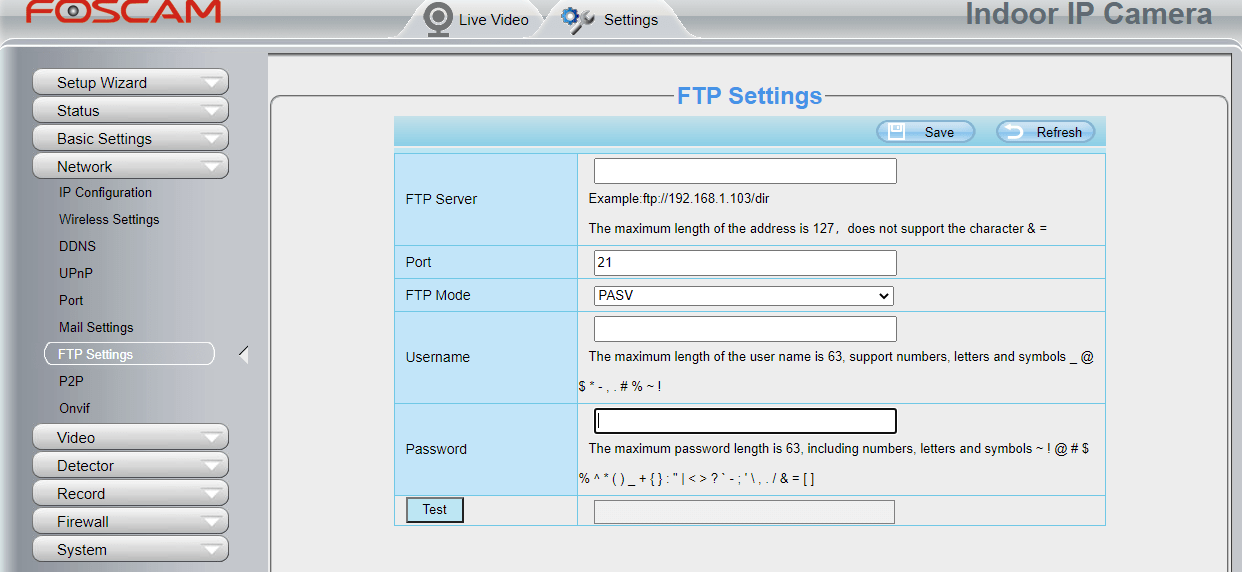
Task: Open the Live Video tab
Action: tap(475, 20)
